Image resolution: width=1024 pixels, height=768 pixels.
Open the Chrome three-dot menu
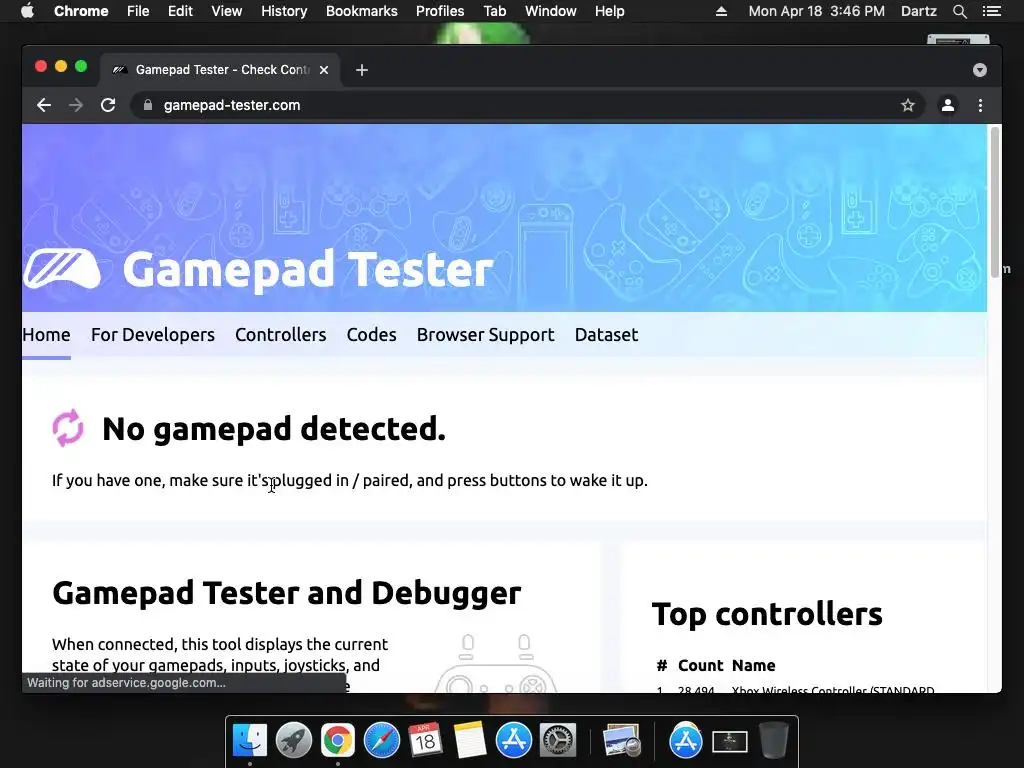pyautogui.click(x=980, y=105)
